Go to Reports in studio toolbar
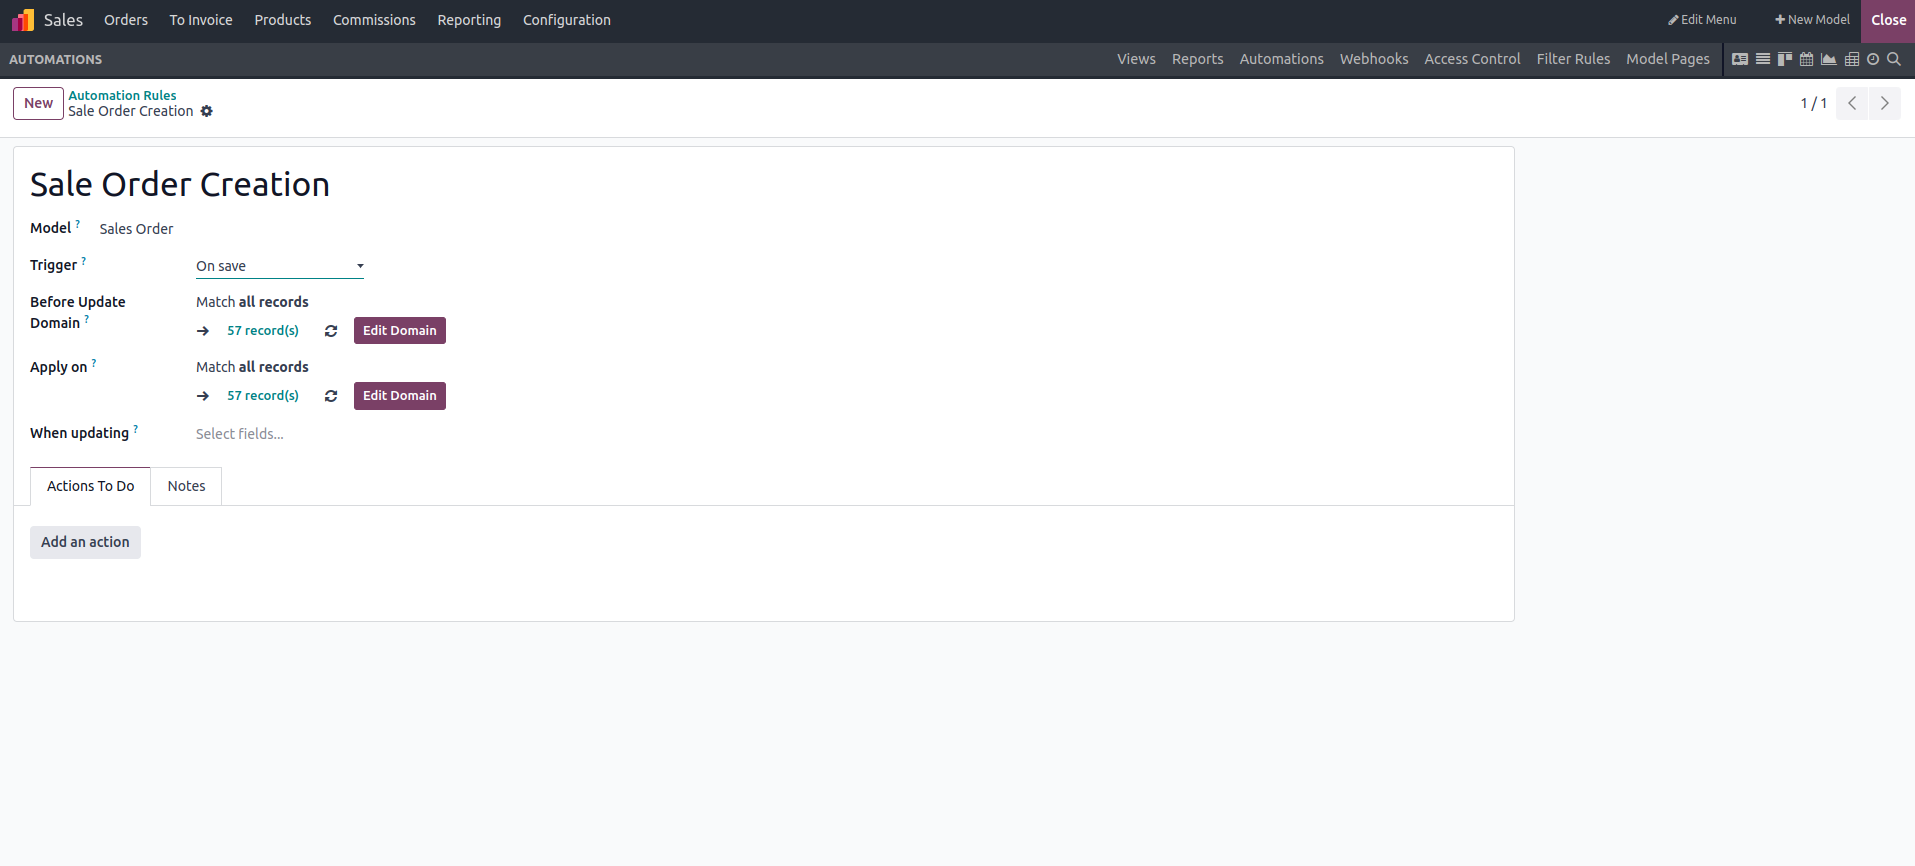The height and width of the screenshot is (866, 1915). click(x=1198, y=59)
